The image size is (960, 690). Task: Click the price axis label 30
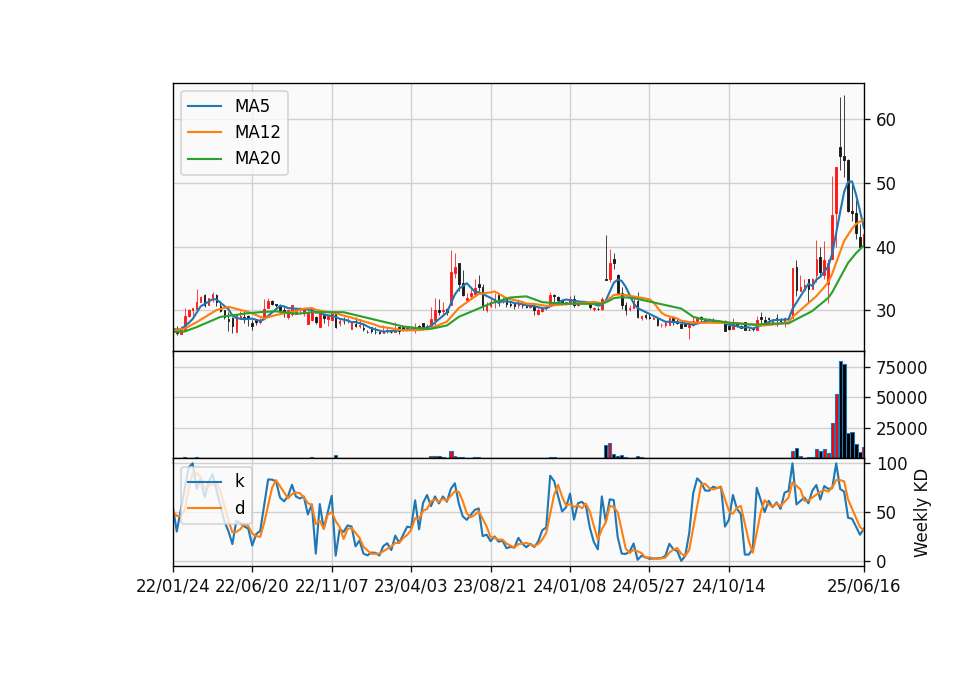pyautogui.click(x=886, y=311)
